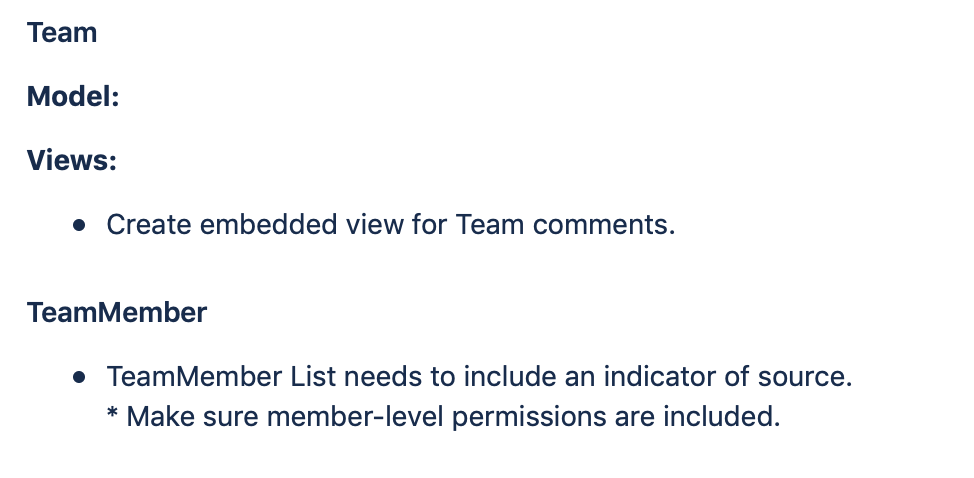
Task: Click the bold TeamMember heading
Action: (117, 312)
